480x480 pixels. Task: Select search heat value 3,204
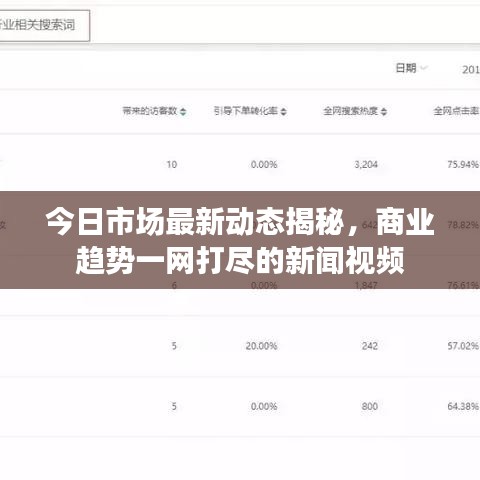click(x=366, y=164)
